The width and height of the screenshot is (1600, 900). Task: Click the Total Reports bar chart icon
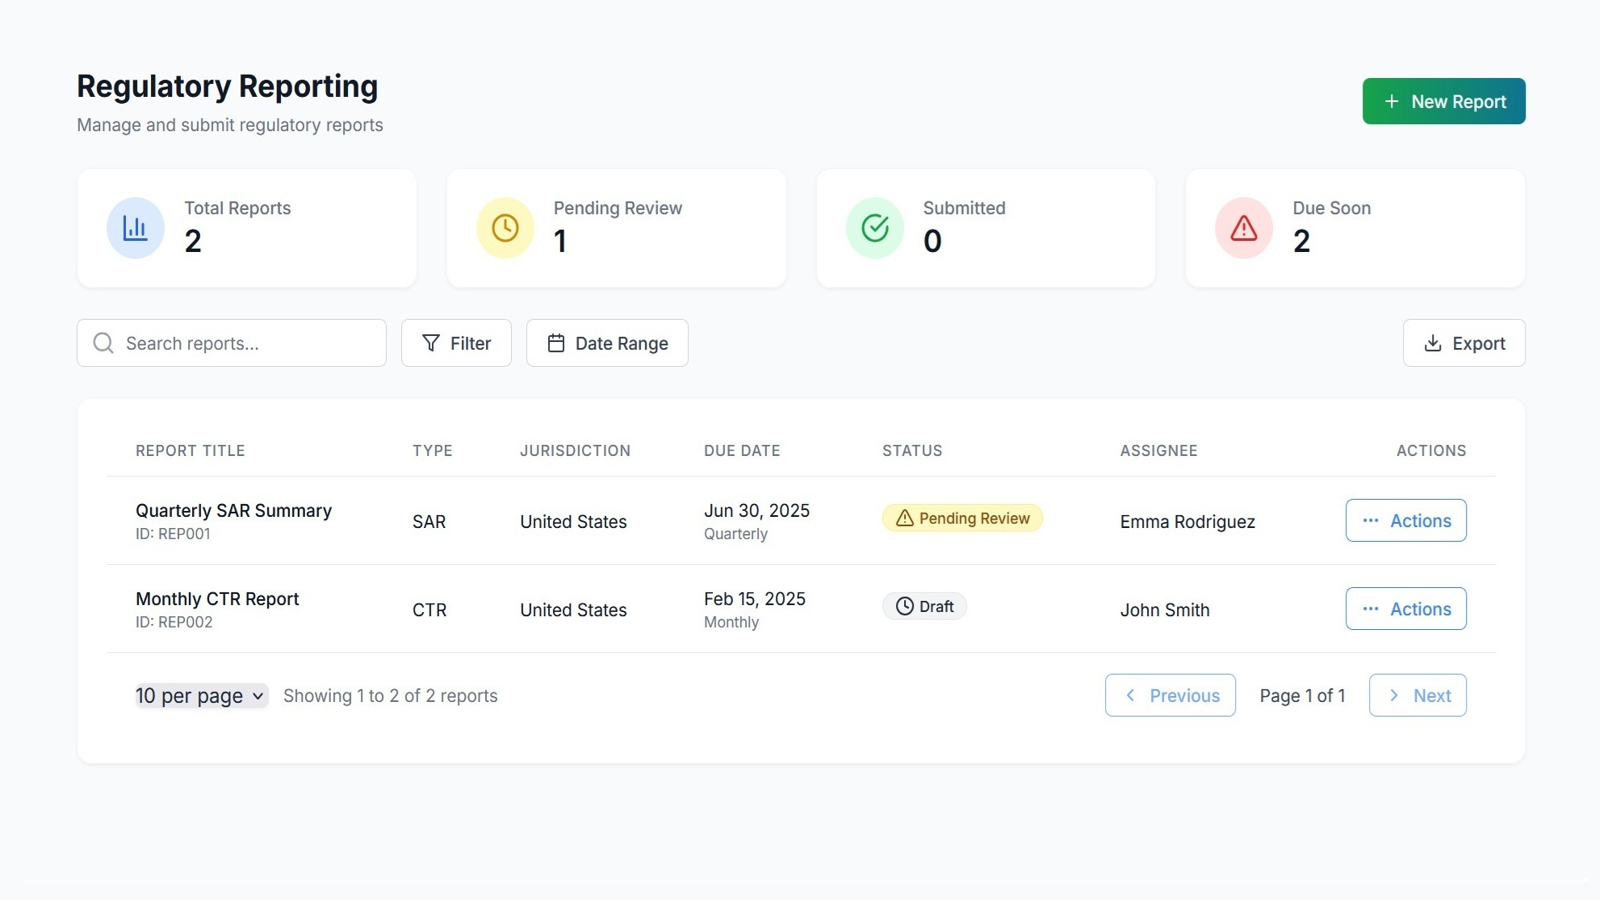click(x=134, y=227)
